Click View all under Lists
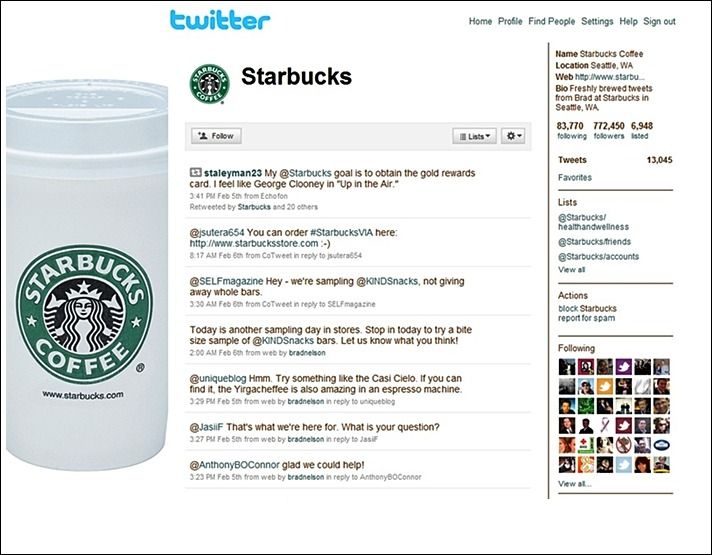This screenshot has height=555, width=712. 571,269
